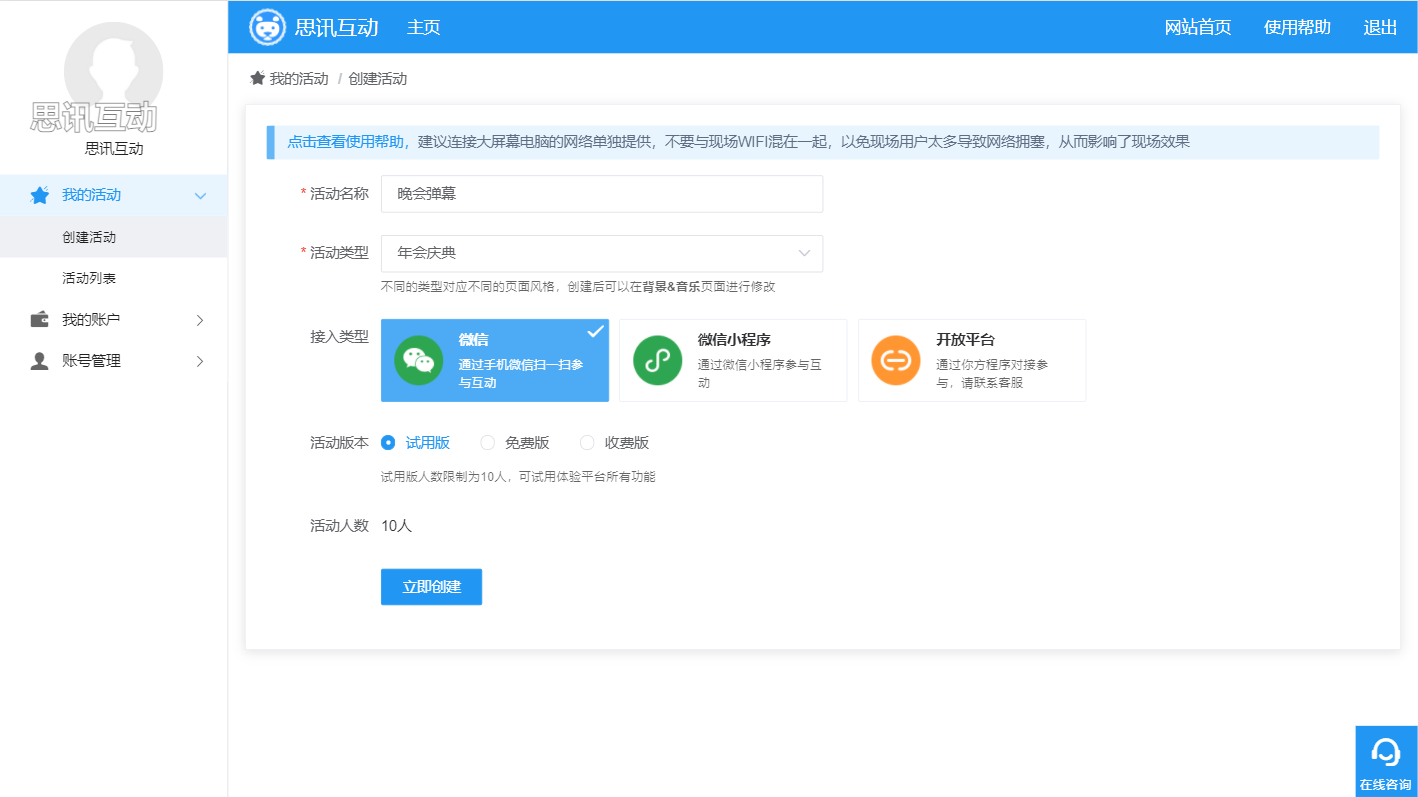Click 点击查看使用帮助 link in notice

[346, 142]
